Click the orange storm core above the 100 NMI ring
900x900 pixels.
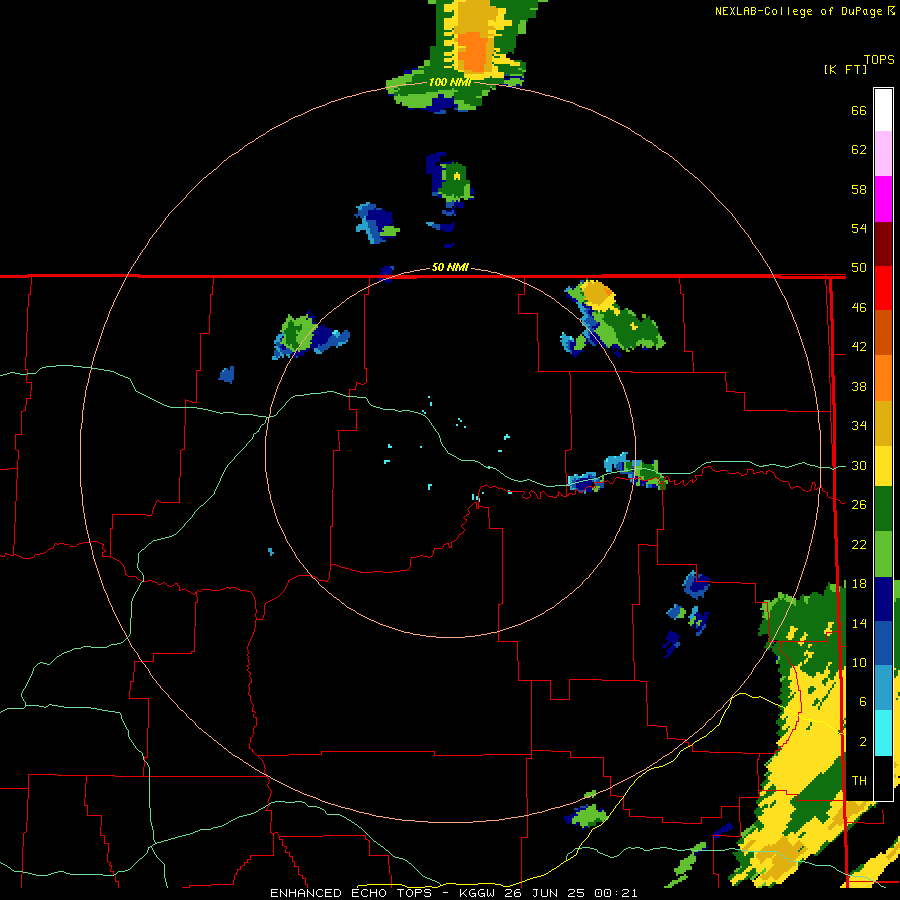click(473, 52)
